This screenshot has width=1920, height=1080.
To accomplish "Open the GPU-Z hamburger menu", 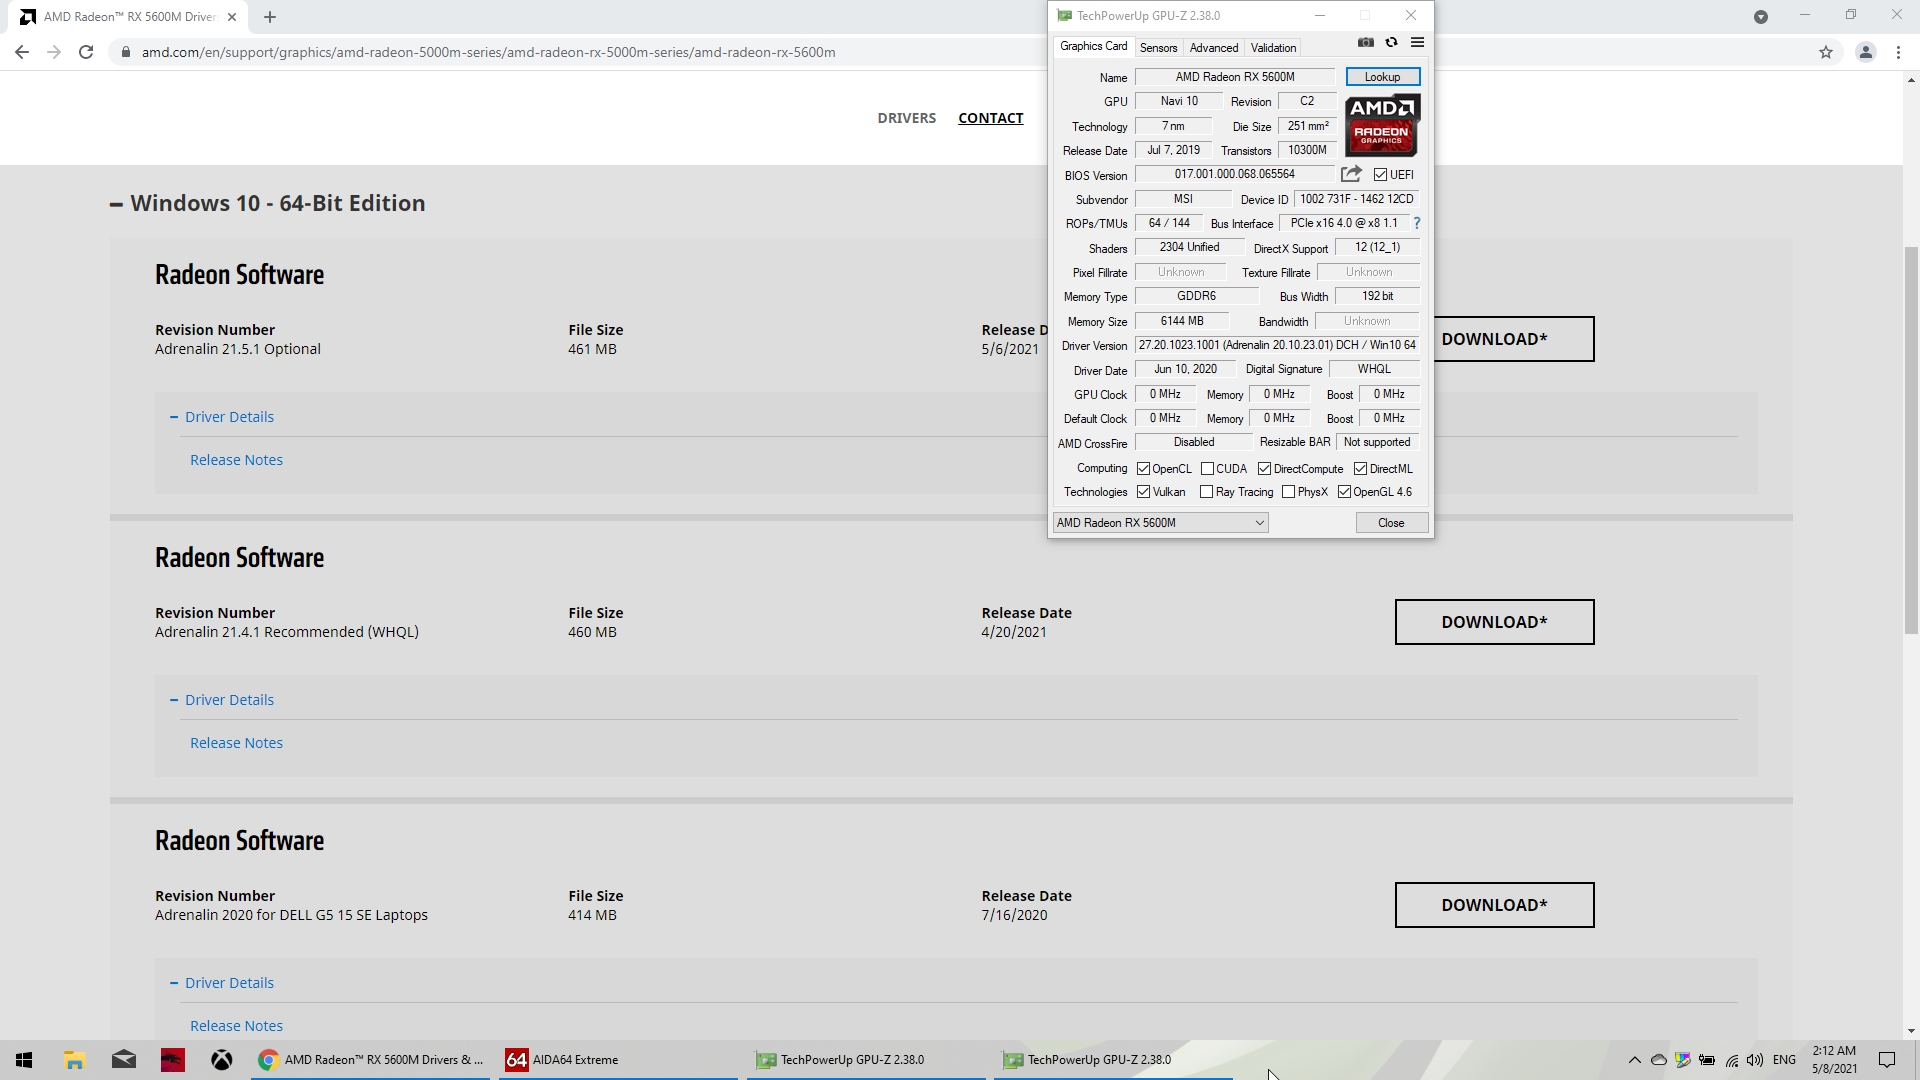I will [1417, 43].
